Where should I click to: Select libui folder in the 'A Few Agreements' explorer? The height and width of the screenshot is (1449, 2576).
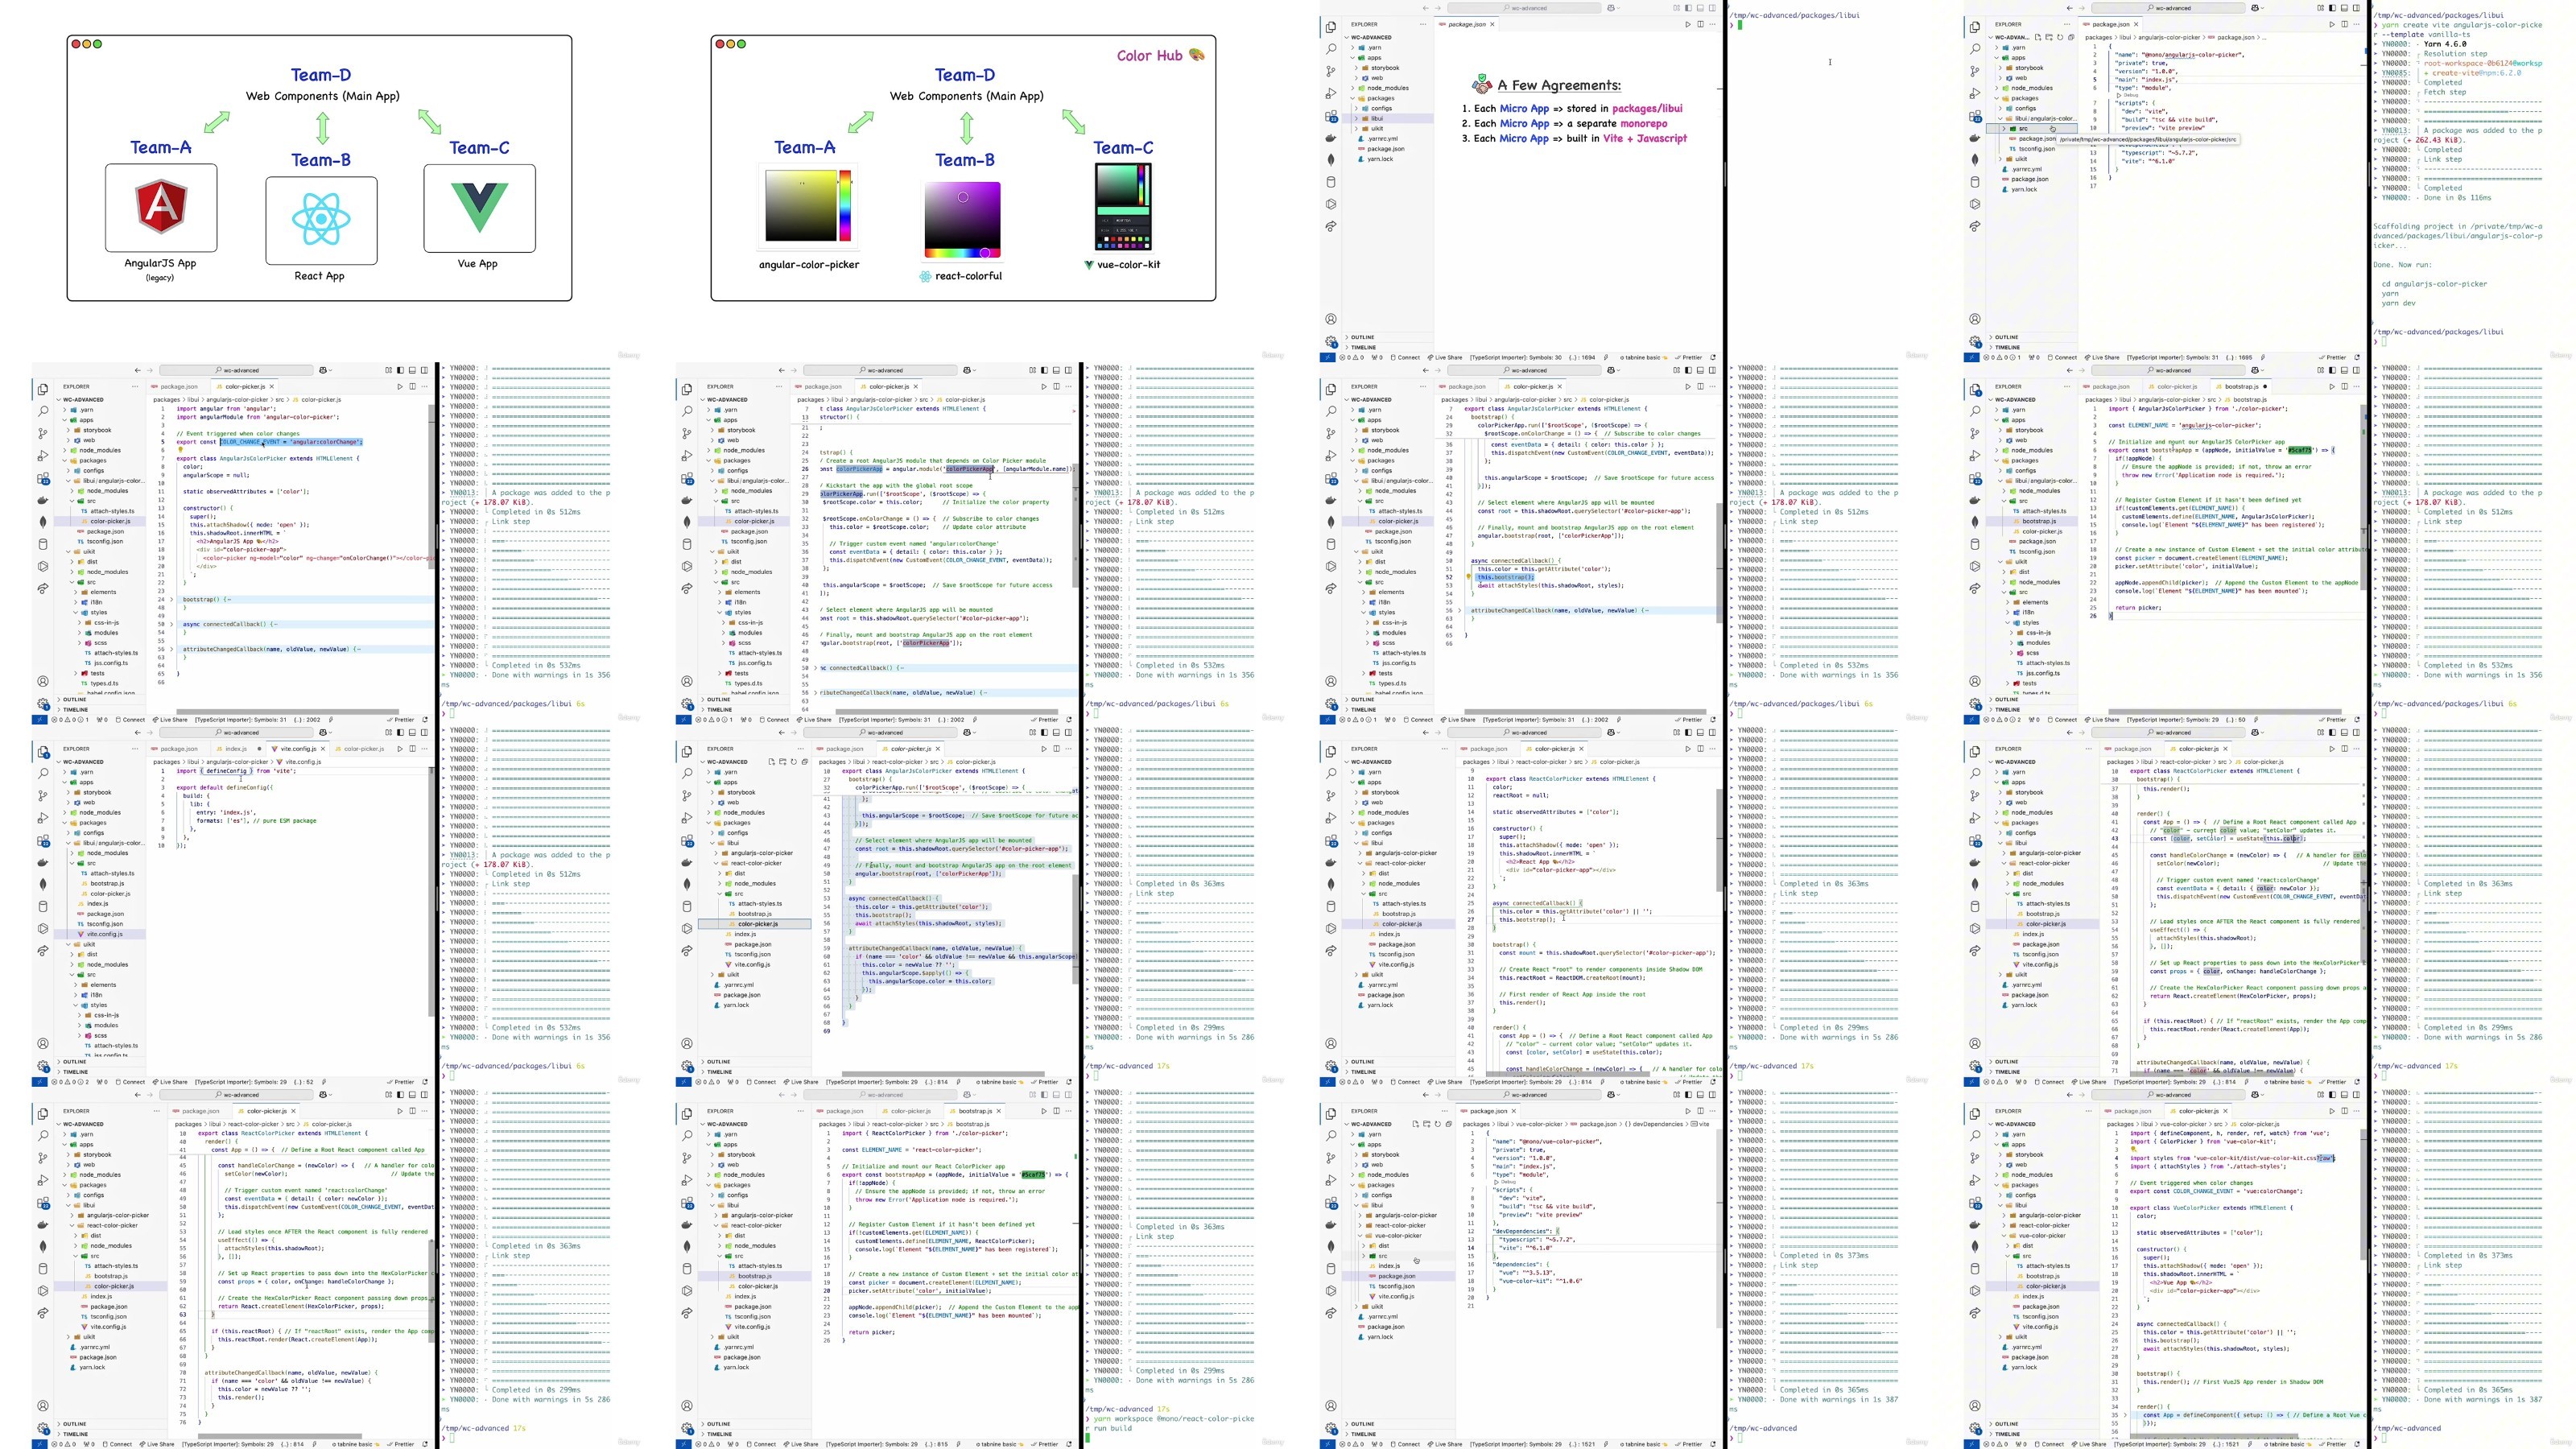[x=1388, y=118]
